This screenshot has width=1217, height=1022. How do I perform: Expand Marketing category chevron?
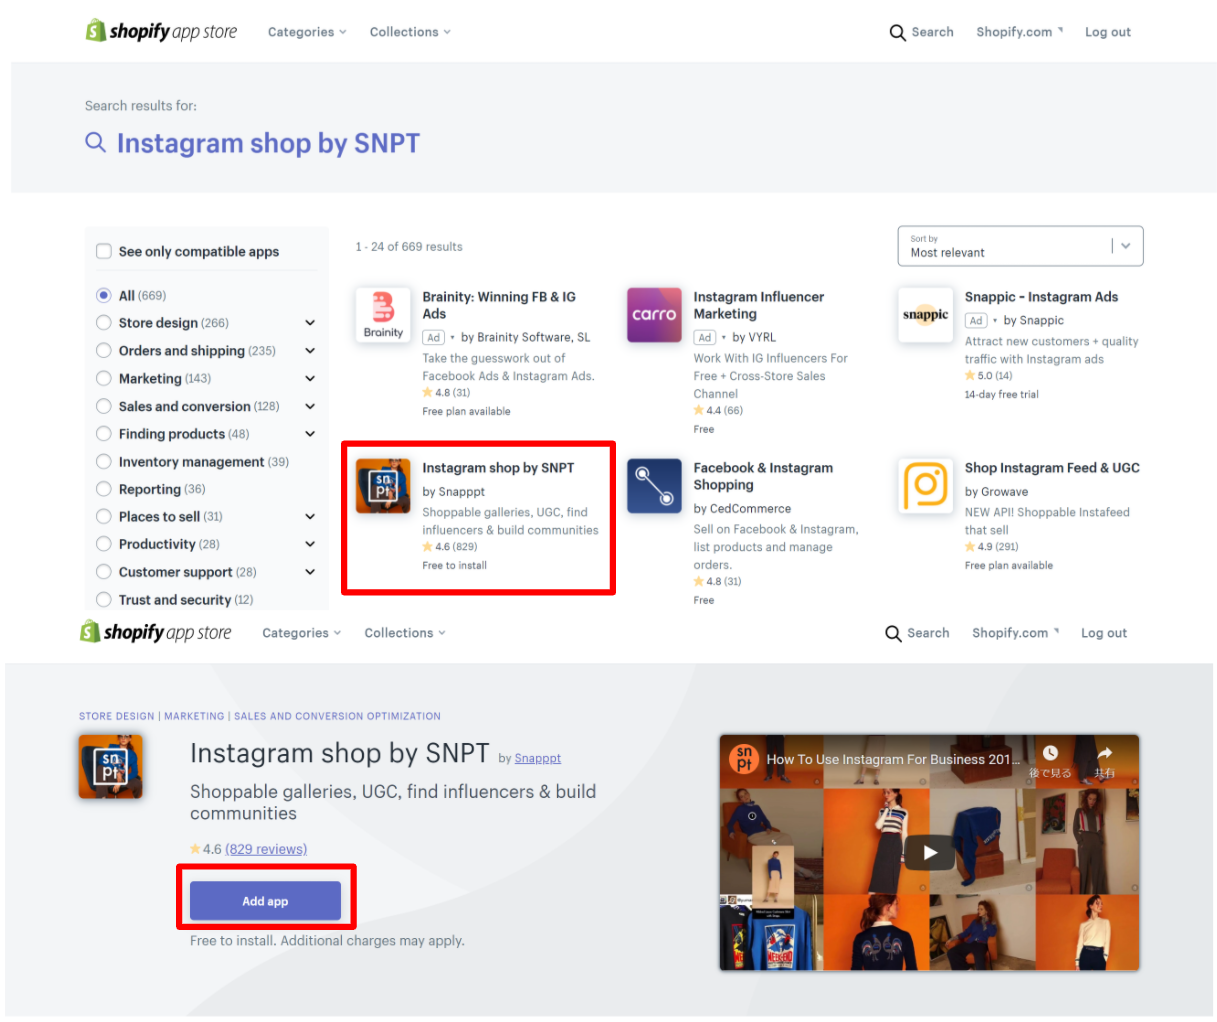click(x=310, y=379)
